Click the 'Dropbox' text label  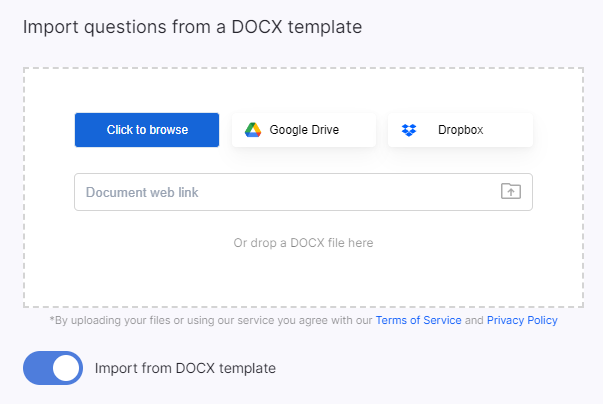[461, 130]
